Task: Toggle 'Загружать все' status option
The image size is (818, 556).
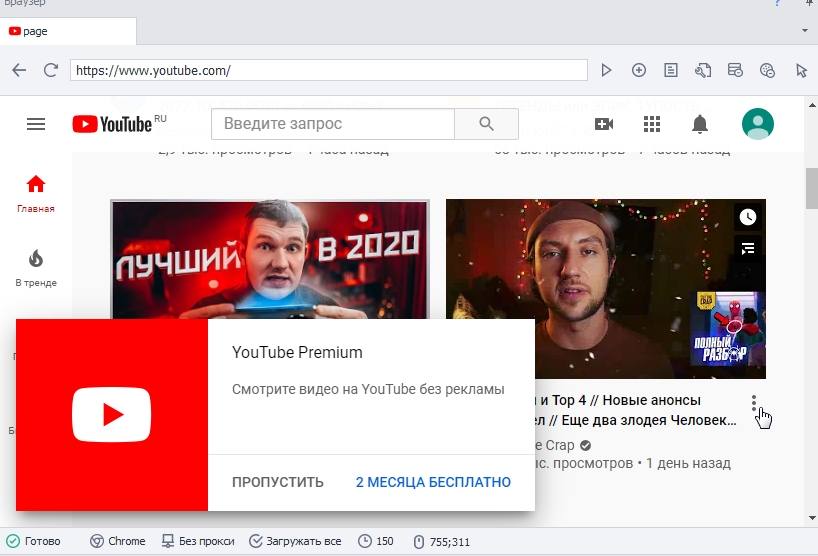Action: pos(295,541)
